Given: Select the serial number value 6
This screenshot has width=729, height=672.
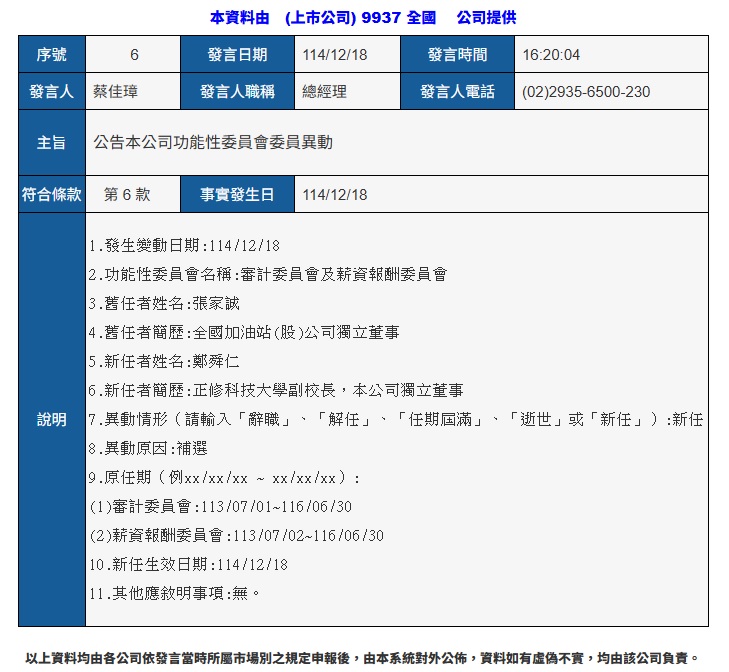Looking at the screenshot, I should click(x=134, y=55).
